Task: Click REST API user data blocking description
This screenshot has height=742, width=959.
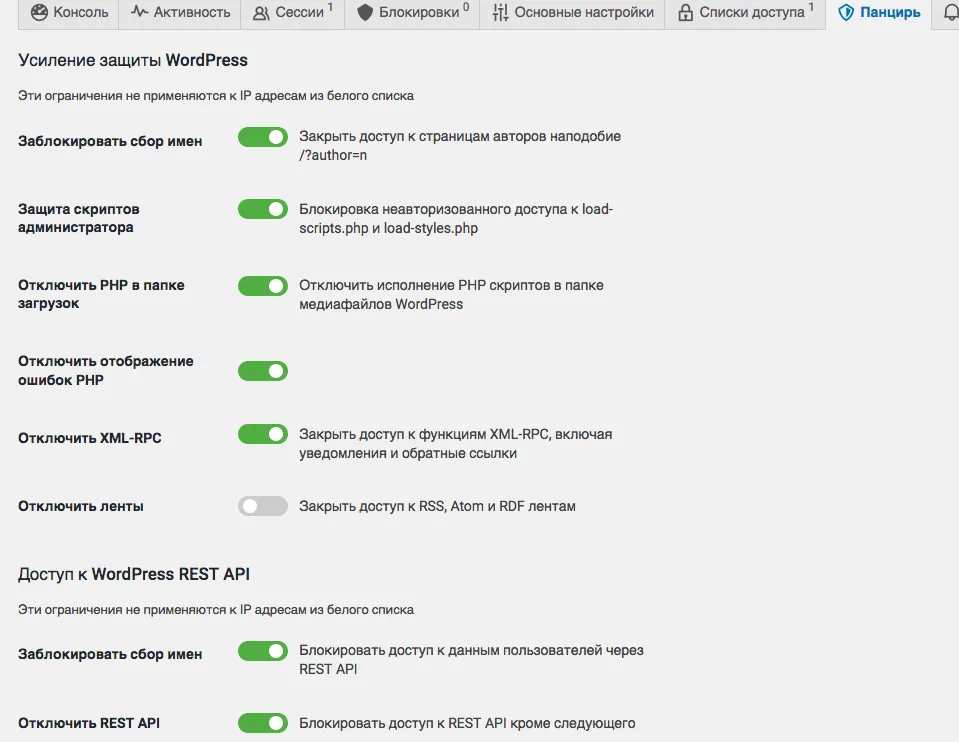Action: coord(471,659)
